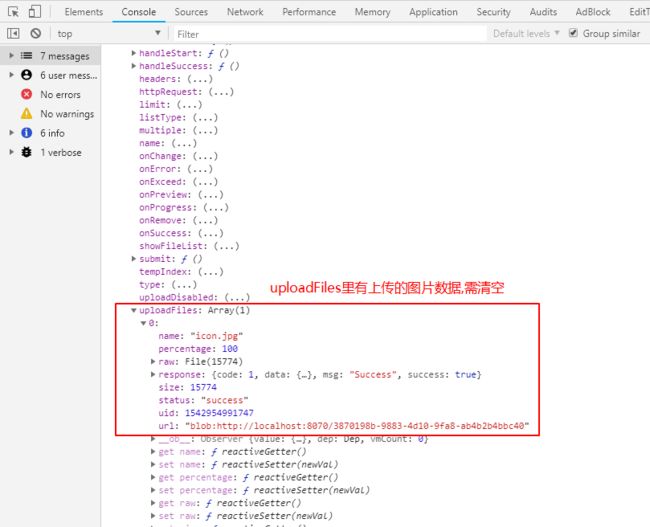Expand the handleSuccess function entry
The image size is (650, 527).
(133, 66)
